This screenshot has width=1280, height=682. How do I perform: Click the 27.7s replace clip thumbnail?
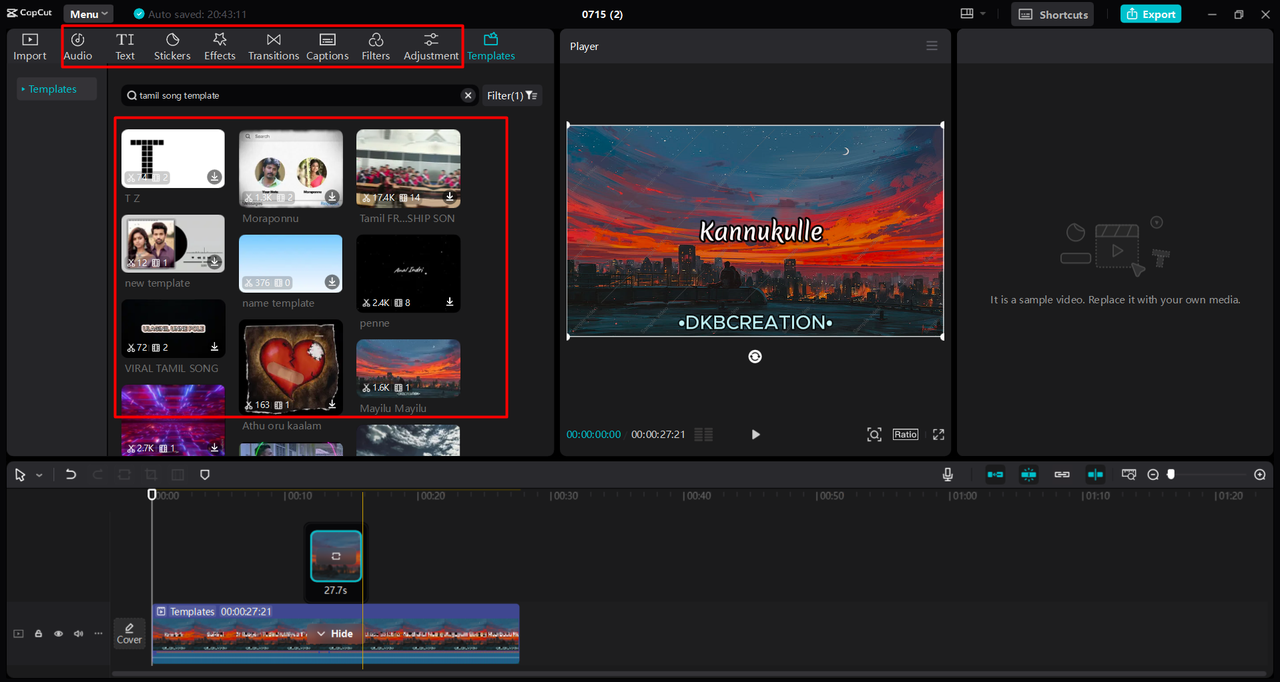click(x=336, y=556)
